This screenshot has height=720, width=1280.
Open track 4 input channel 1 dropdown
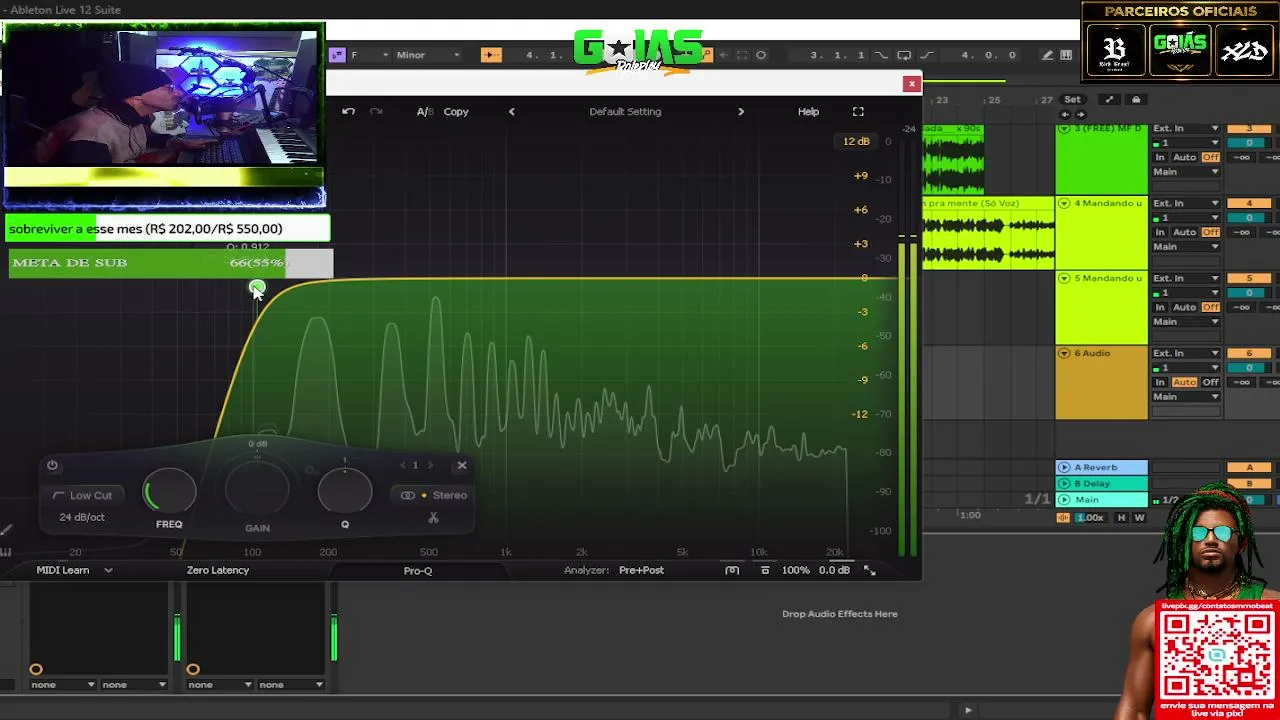[1186, 218]
